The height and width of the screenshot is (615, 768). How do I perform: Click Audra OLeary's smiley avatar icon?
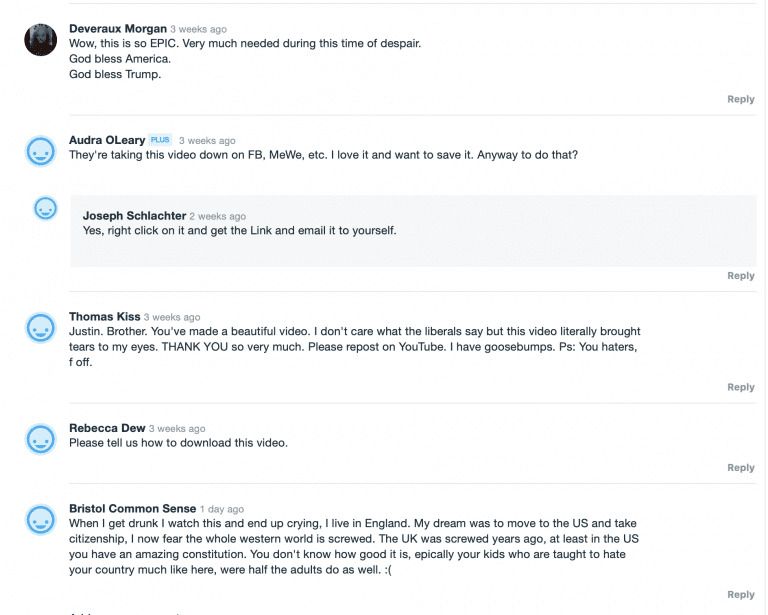pyautogui.click(x=40, y=152)
